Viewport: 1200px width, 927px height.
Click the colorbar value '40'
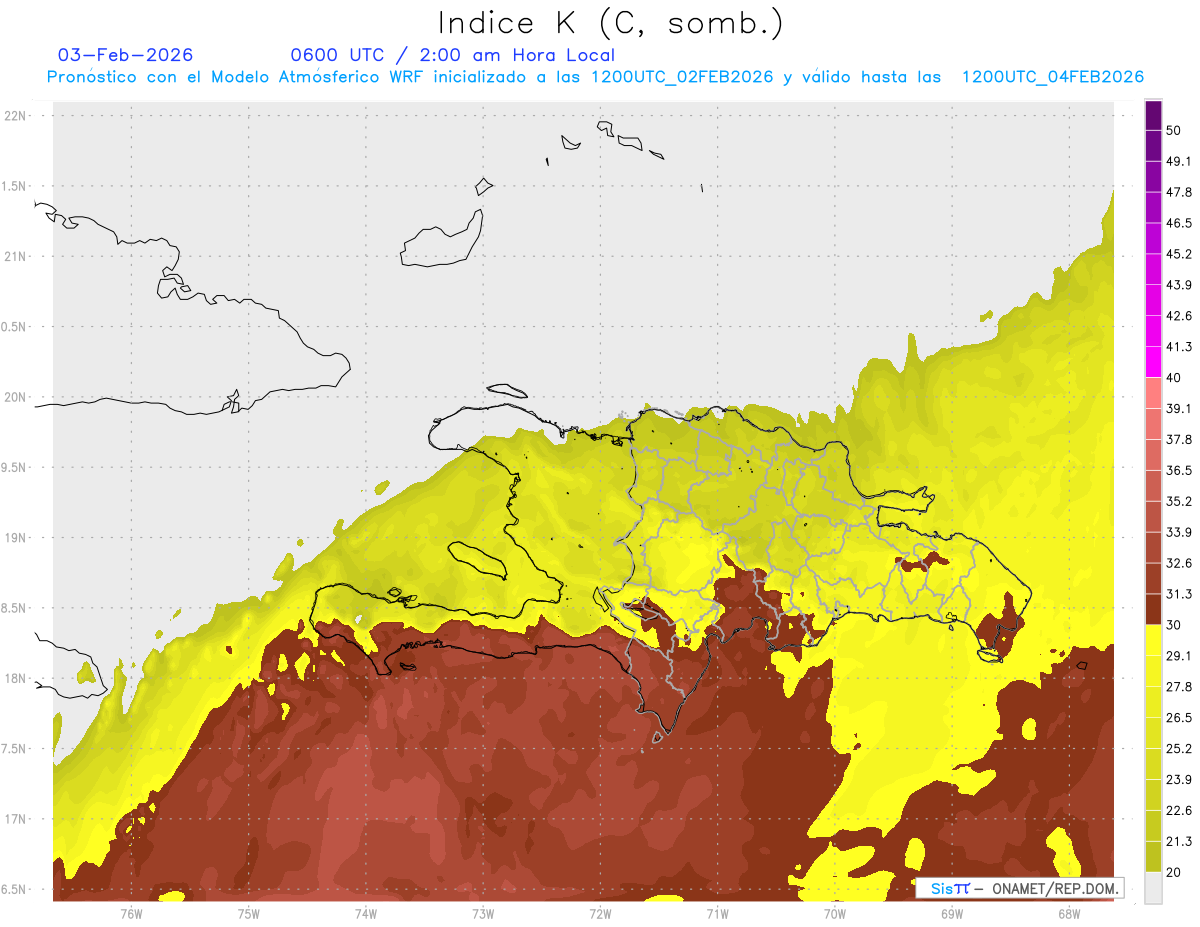(x=1173, y=378)
